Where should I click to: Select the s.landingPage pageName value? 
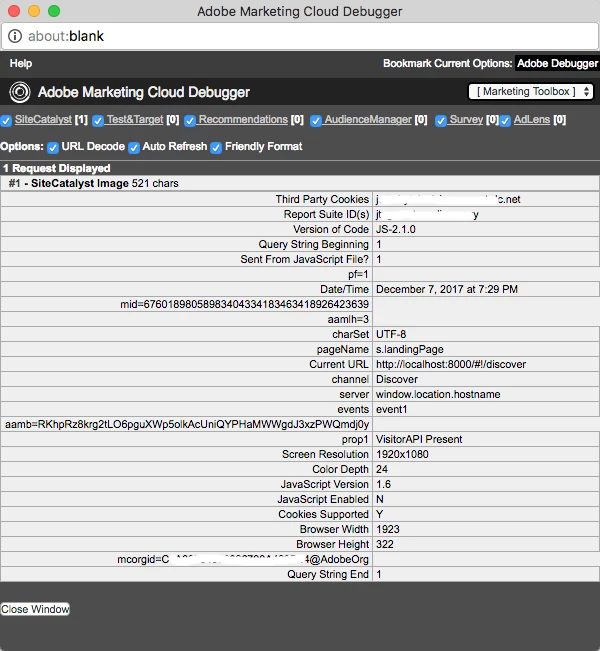point(410,349)
